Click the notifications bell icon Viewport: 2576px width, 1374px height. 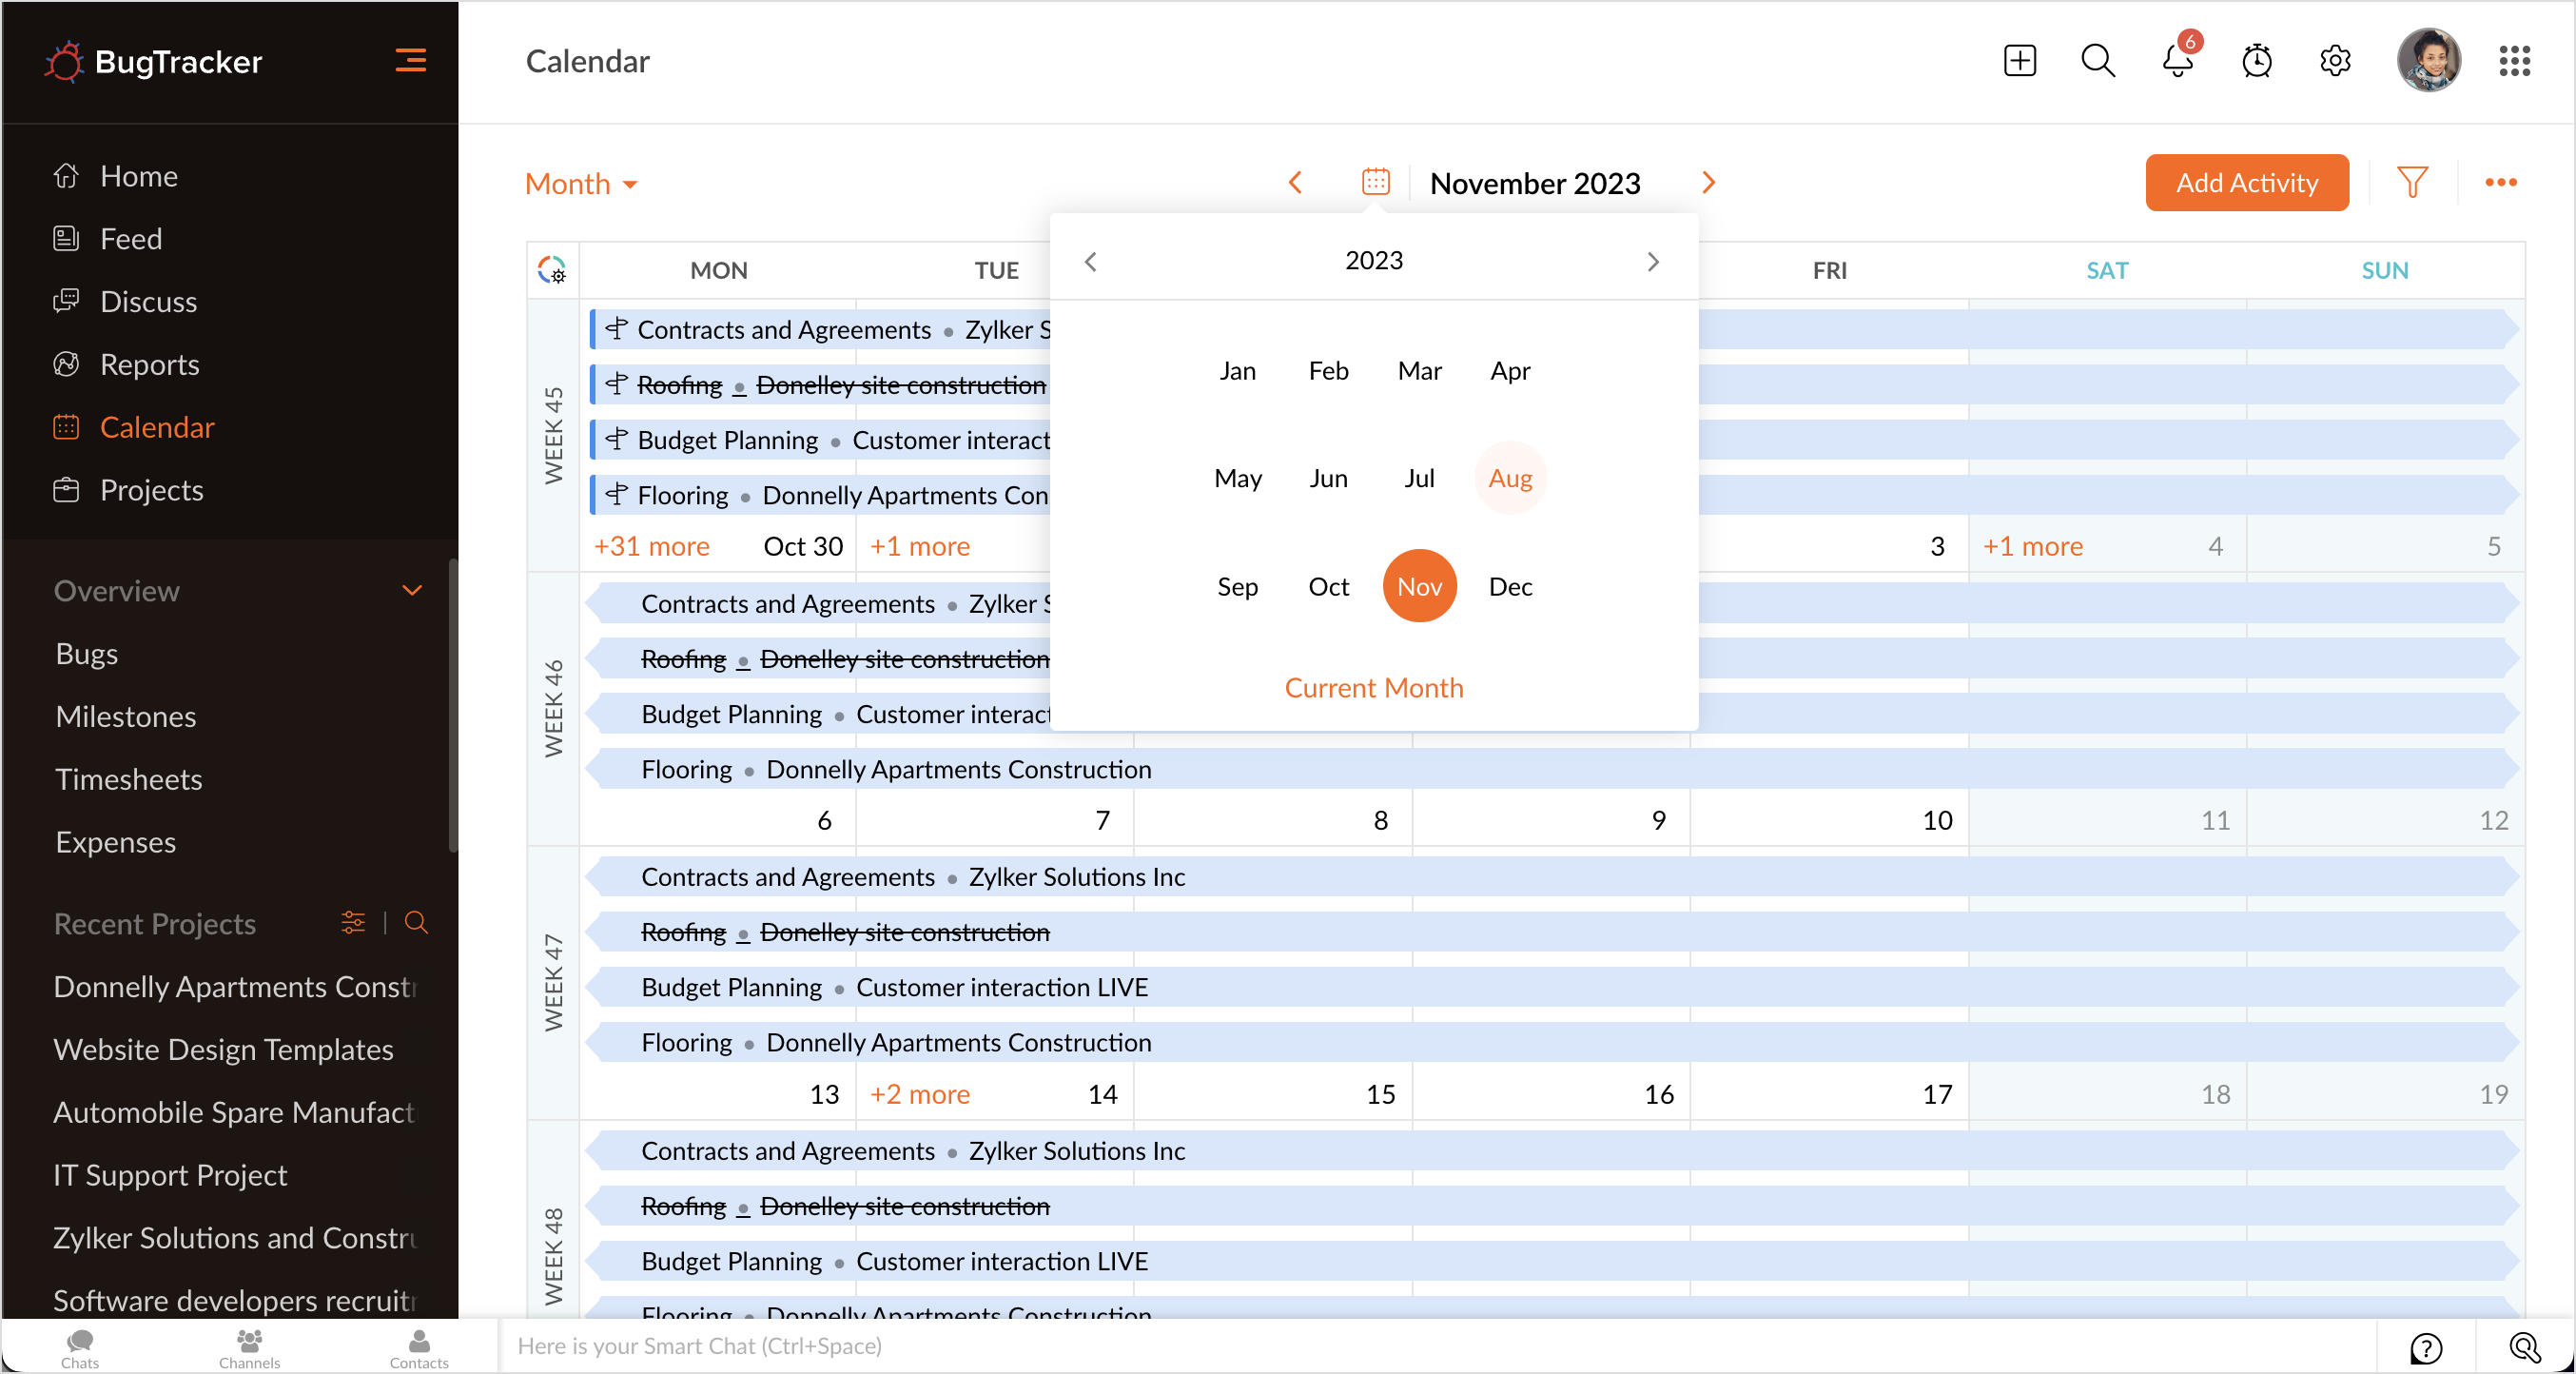pos(2176,61)
